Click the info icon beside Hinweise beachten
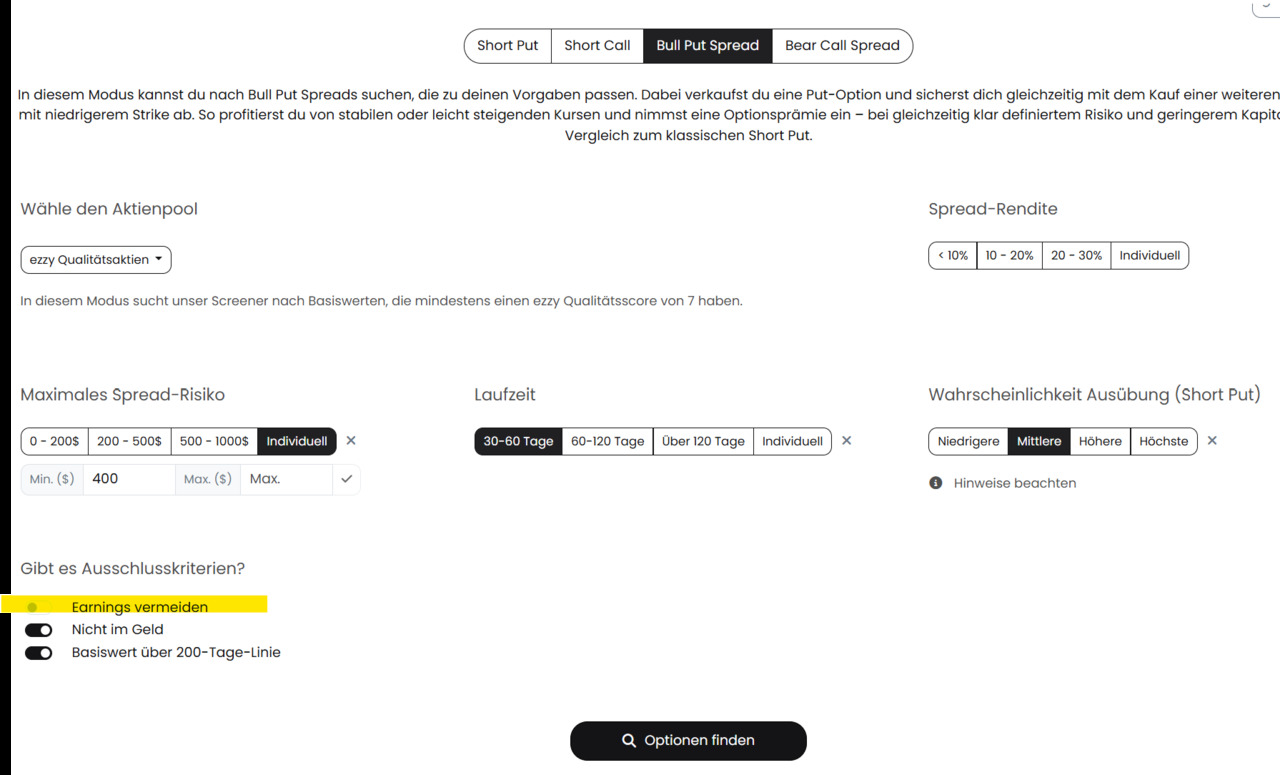Viewport: 1280px width, 775px height. (x=936, y=483)
